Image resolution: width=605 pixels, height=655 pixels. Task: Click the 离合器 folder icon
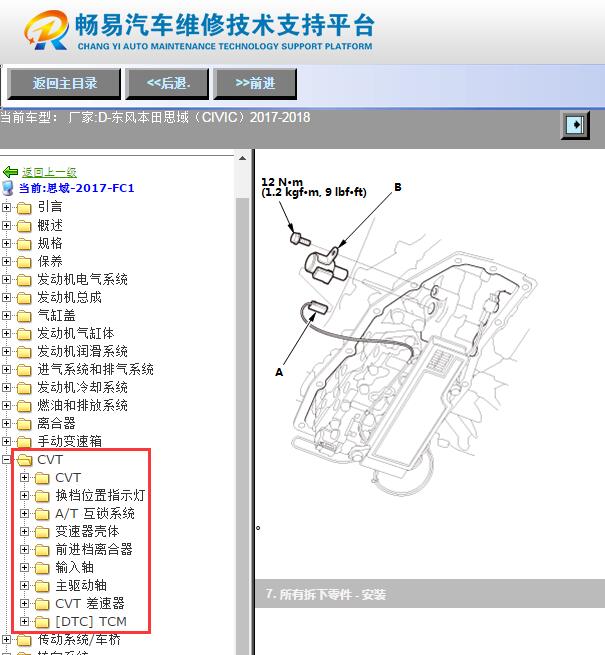tap(24, 424)
